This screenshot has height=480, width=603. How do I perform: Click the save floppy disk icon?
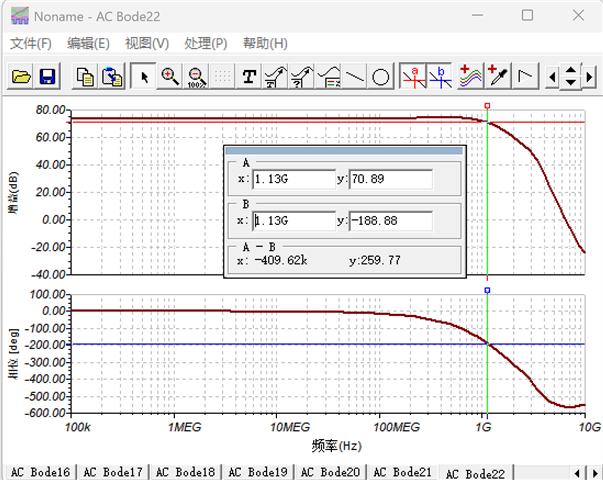(46, 76)
